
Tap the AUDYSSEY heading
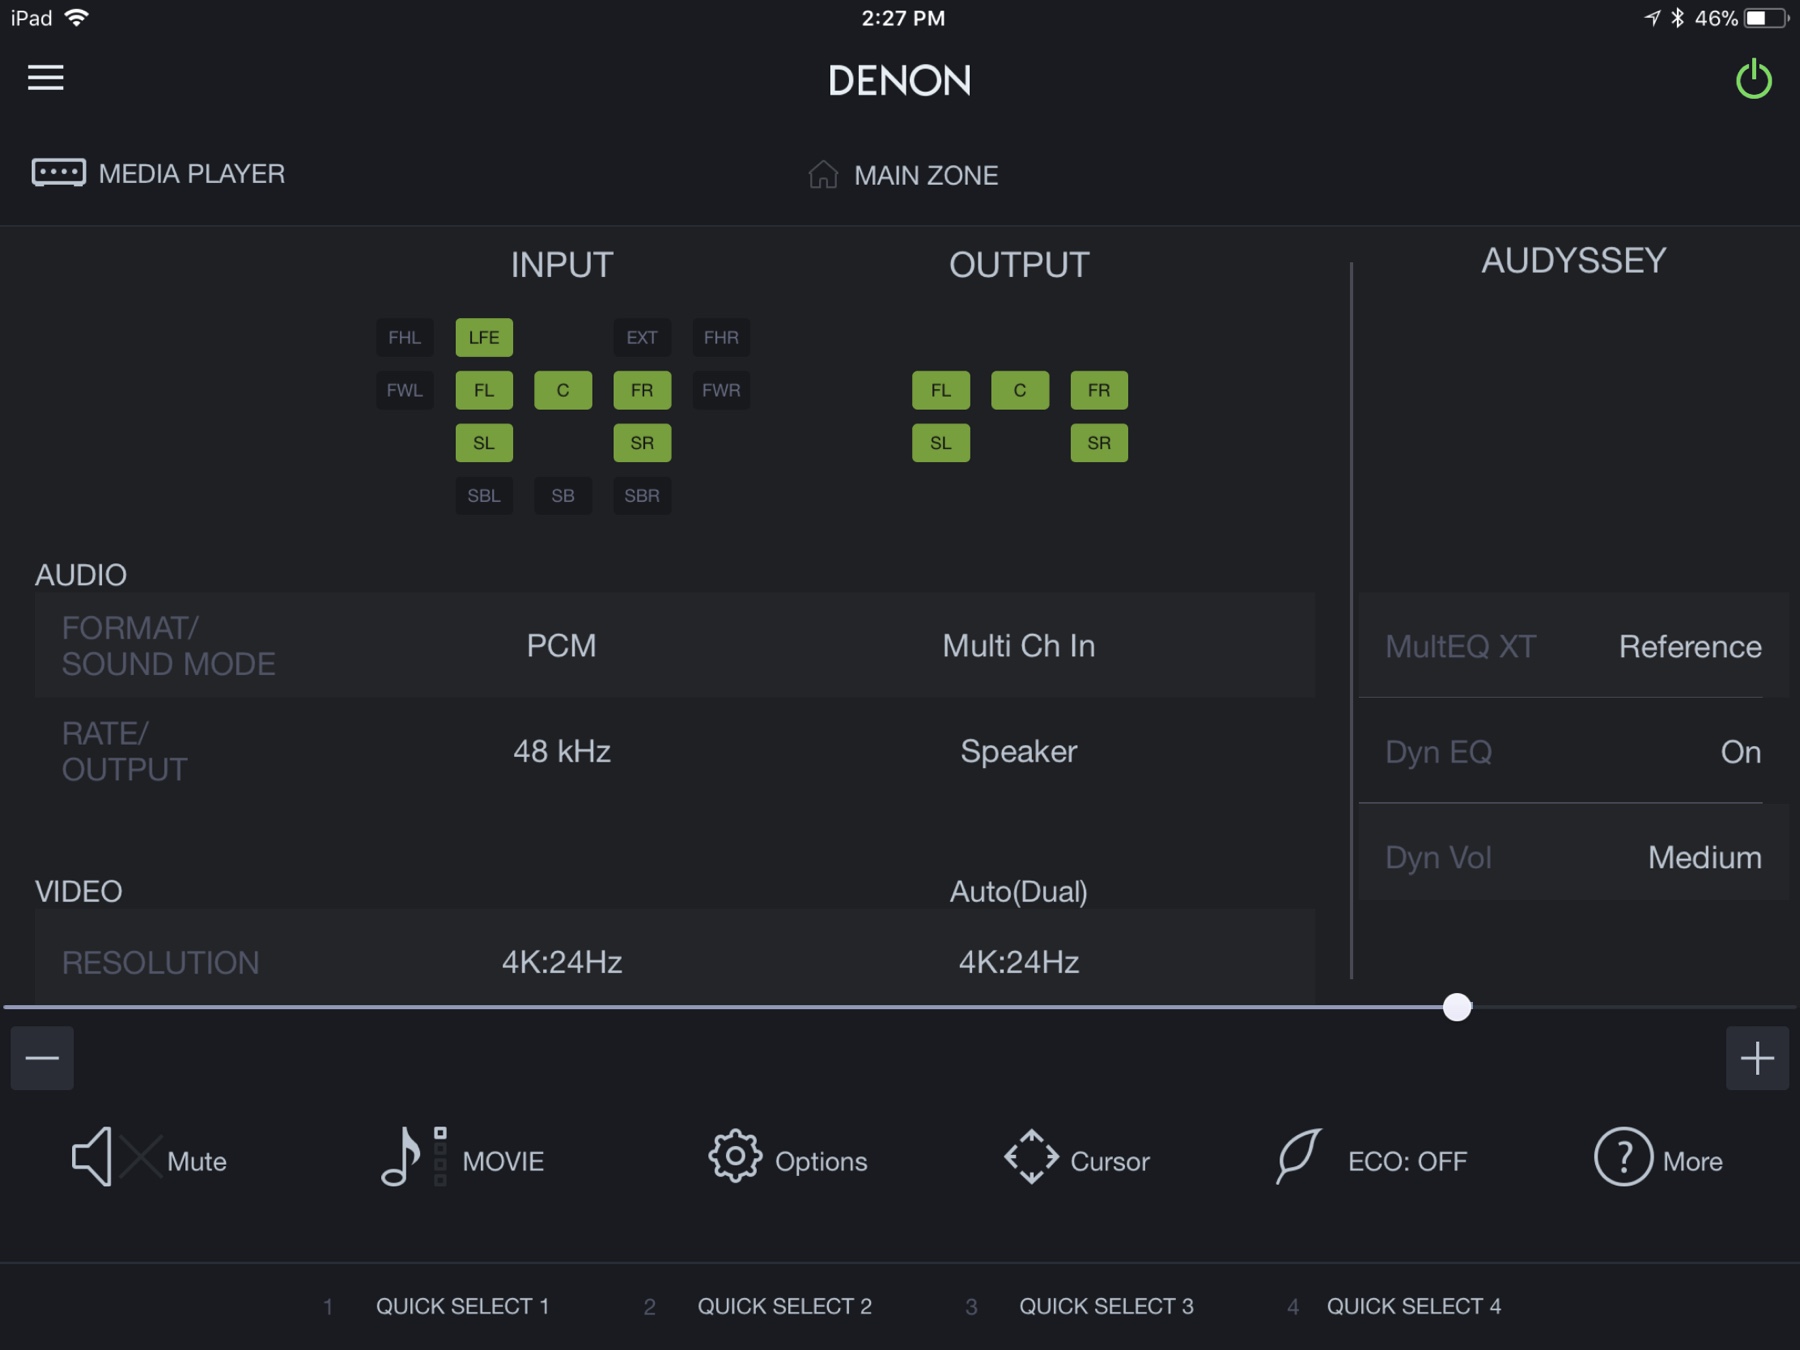[1573, 261]
